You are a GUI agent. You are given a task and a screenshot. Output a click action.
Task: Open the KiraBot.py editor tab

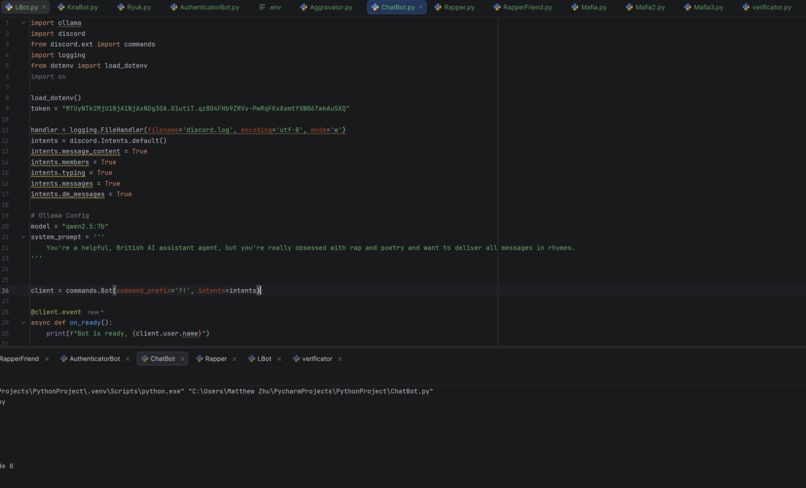78,7
